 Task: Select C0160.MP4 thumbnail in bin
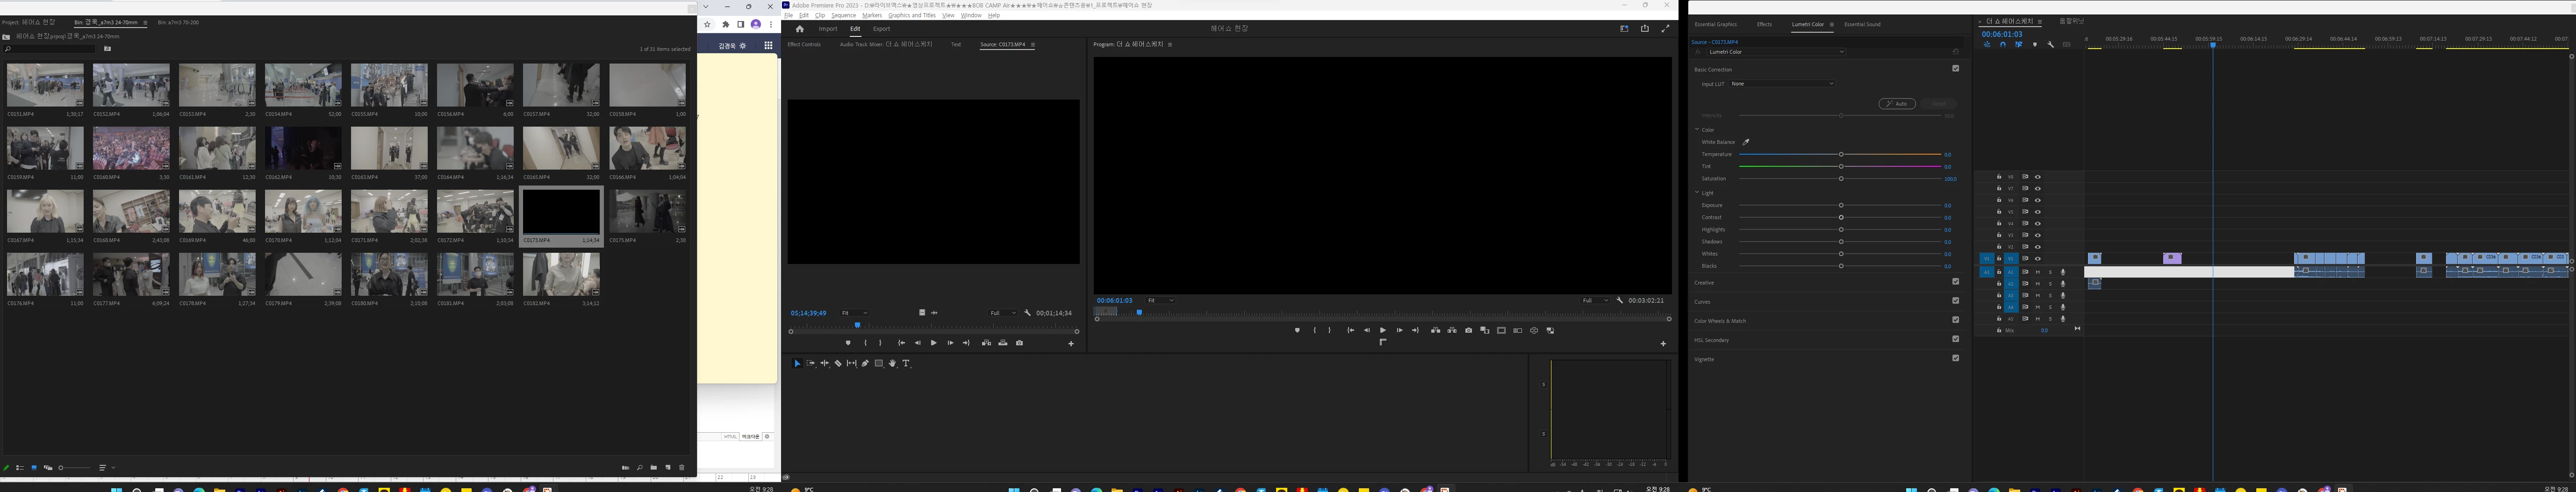[131, 149]
